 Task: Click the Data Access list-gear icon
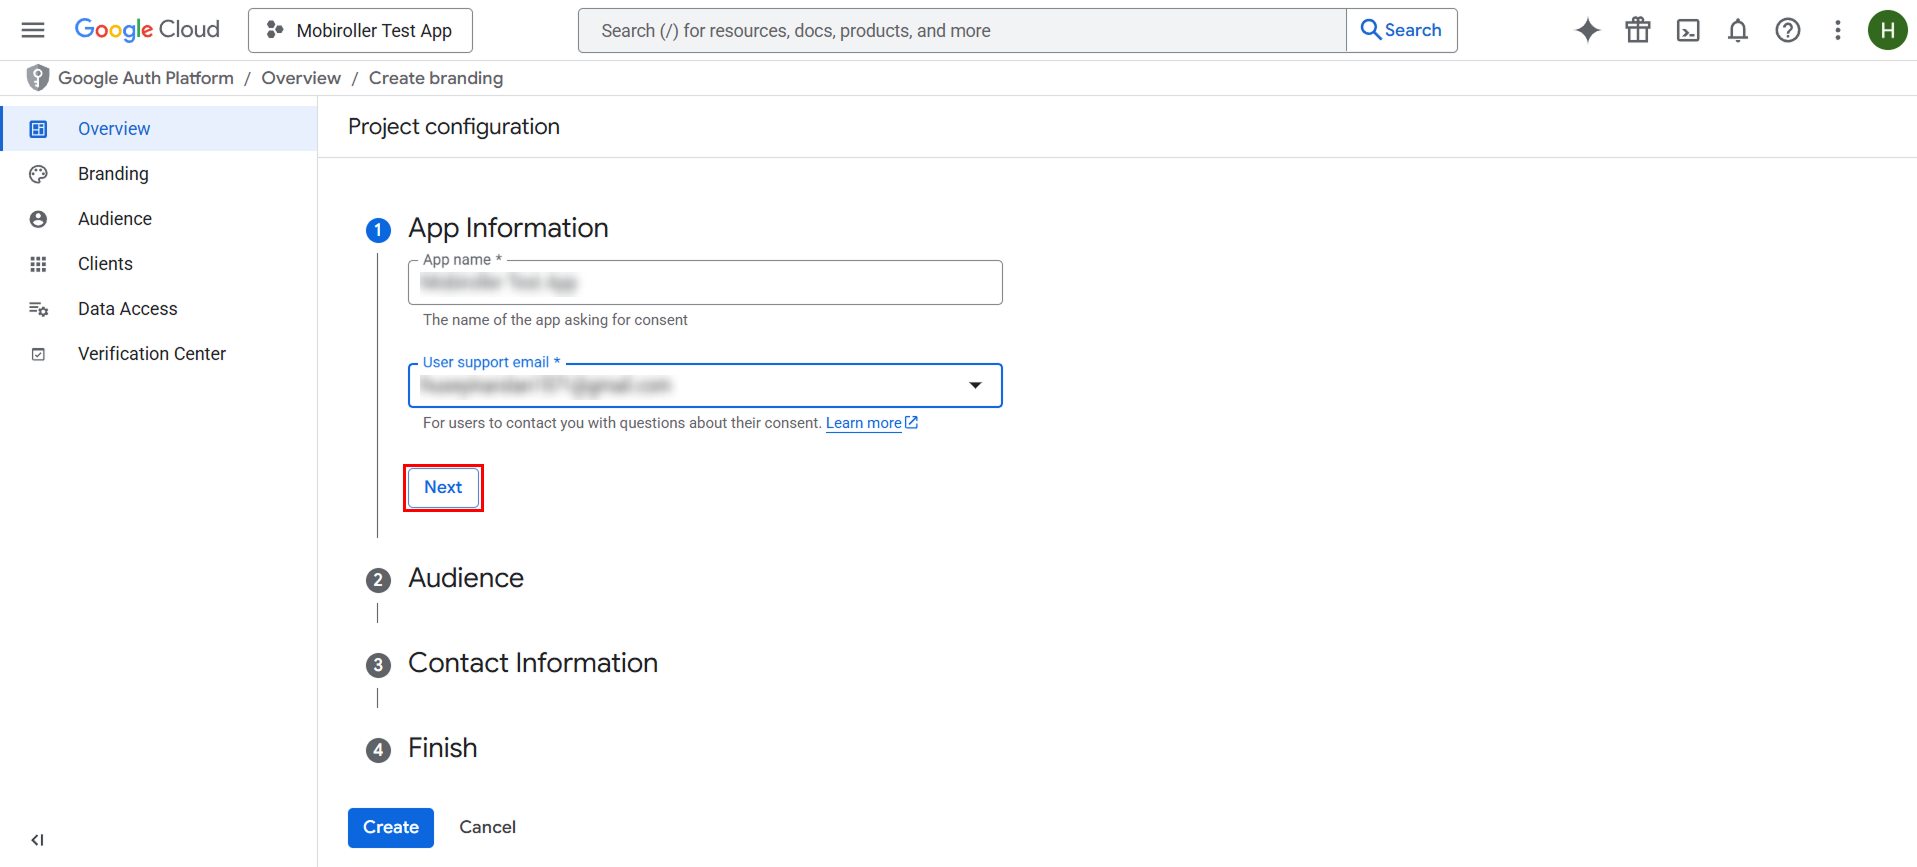38,309
